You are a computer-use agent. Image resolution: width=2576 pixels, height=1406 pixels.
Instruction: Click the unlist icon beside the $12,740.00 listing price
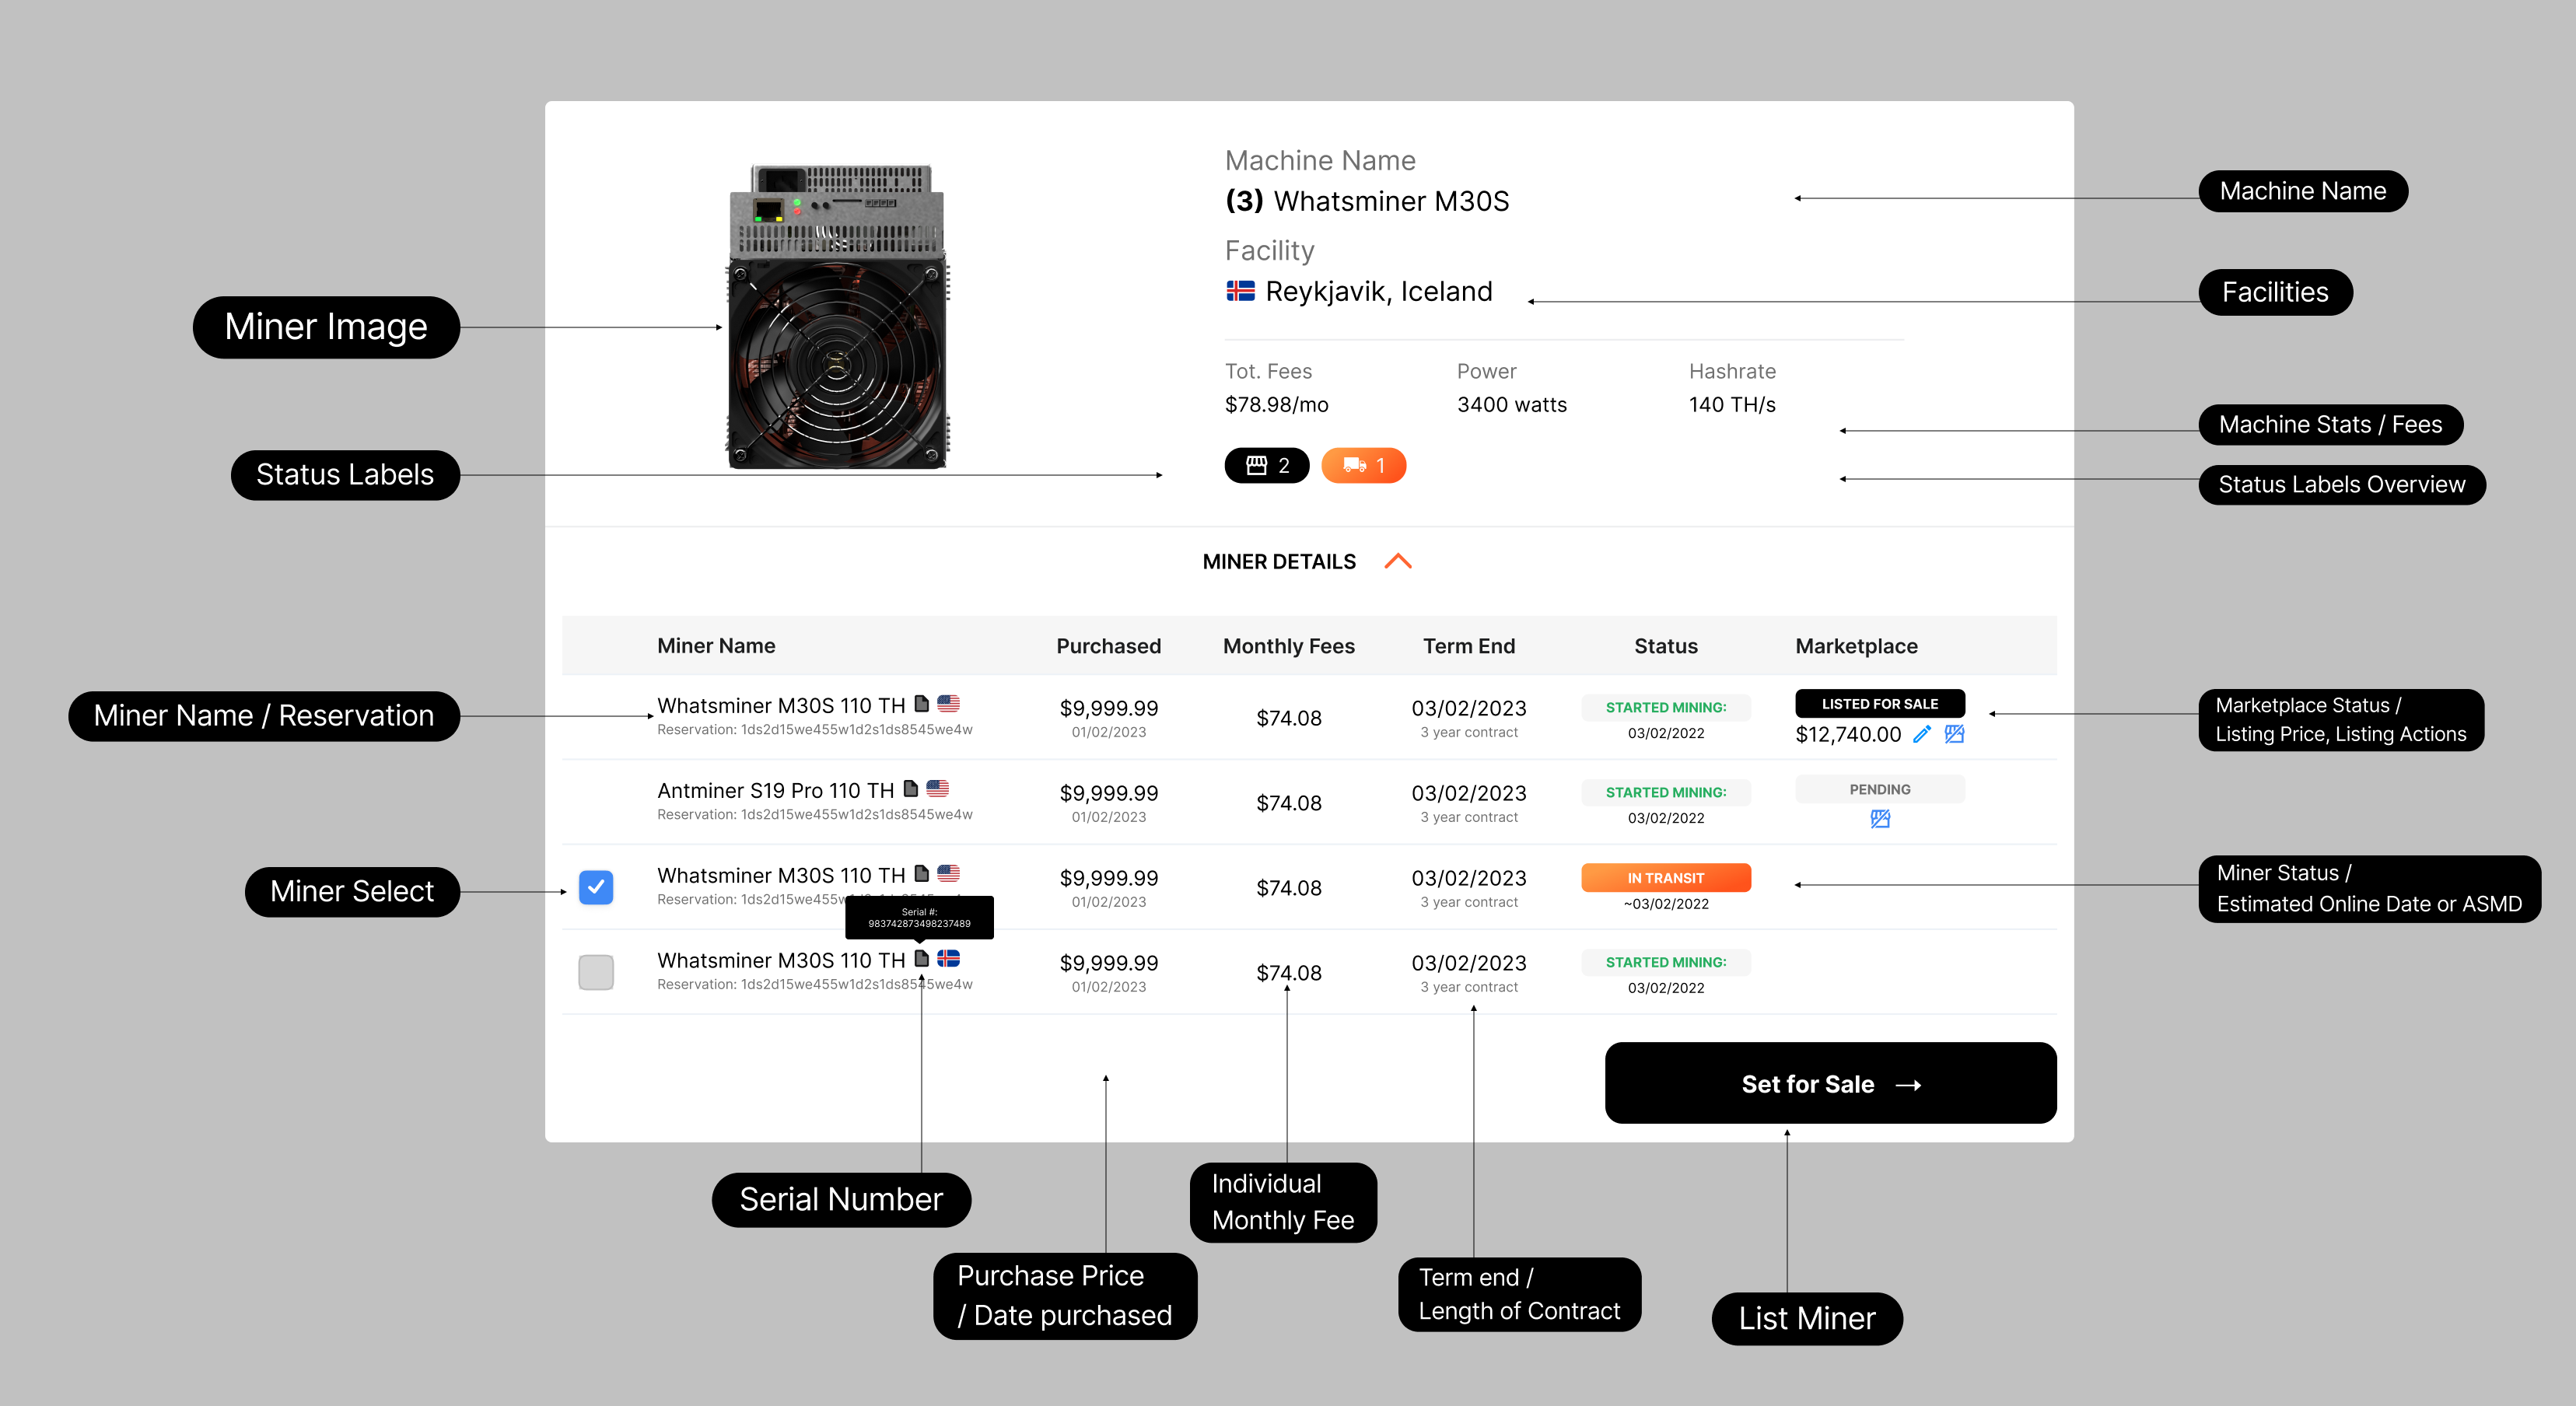[1955, 735]
